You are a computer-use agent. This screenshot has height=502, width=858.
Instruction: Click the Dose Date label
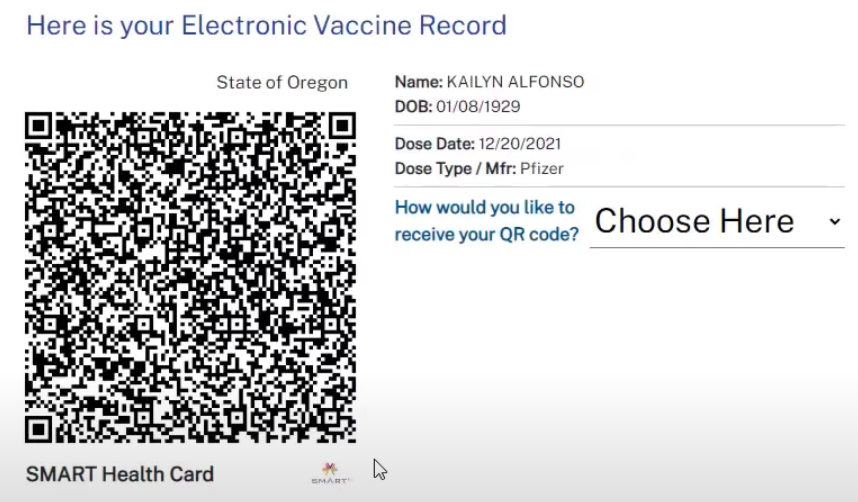point(434,144)
